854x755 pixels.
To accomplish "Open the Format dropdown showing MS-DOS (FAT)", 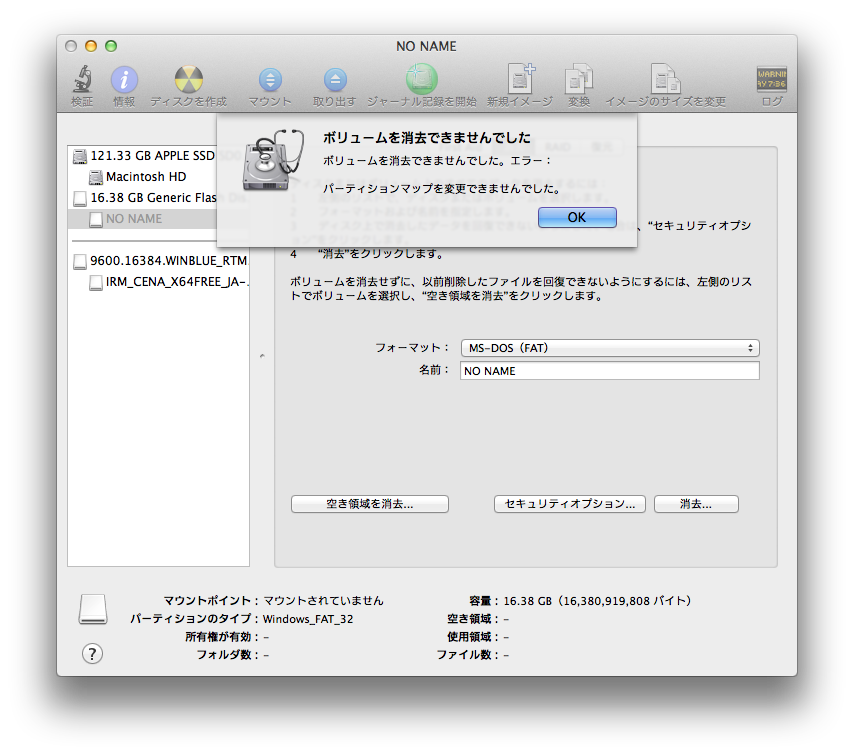I will tap(610, 348).
